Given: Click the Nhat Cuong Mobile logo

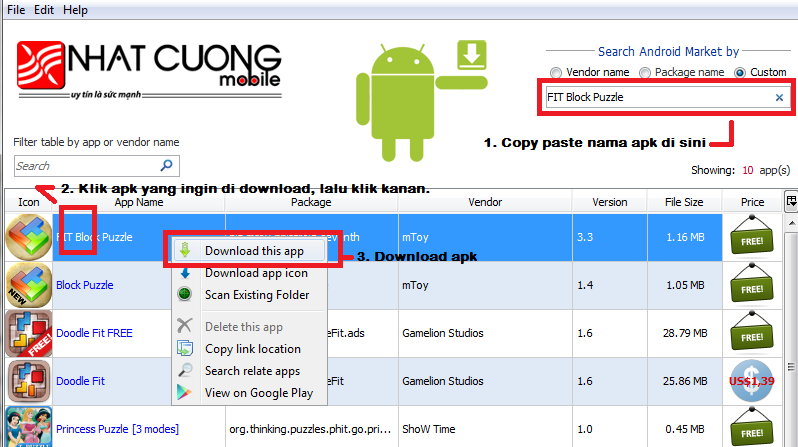Looking at the screenshot, I should point(149,70).
